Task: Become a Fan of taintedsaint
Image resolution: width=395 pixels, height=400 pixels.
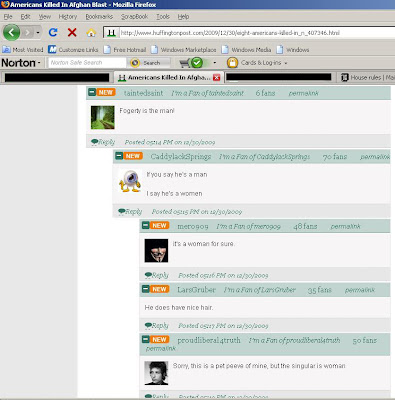Action: [x=207, y=93]
